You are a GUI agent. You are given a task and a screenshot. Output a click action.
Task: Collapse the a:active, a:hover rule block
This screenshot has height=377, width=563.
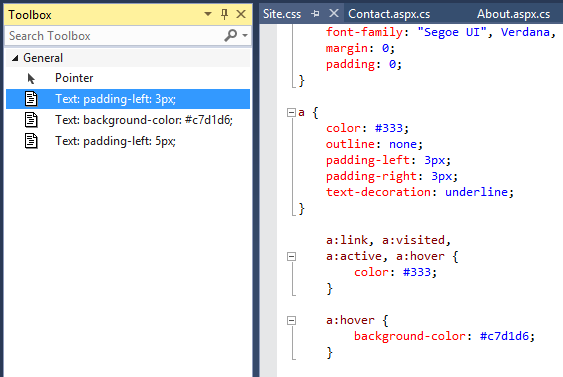(x=292, y=256)
